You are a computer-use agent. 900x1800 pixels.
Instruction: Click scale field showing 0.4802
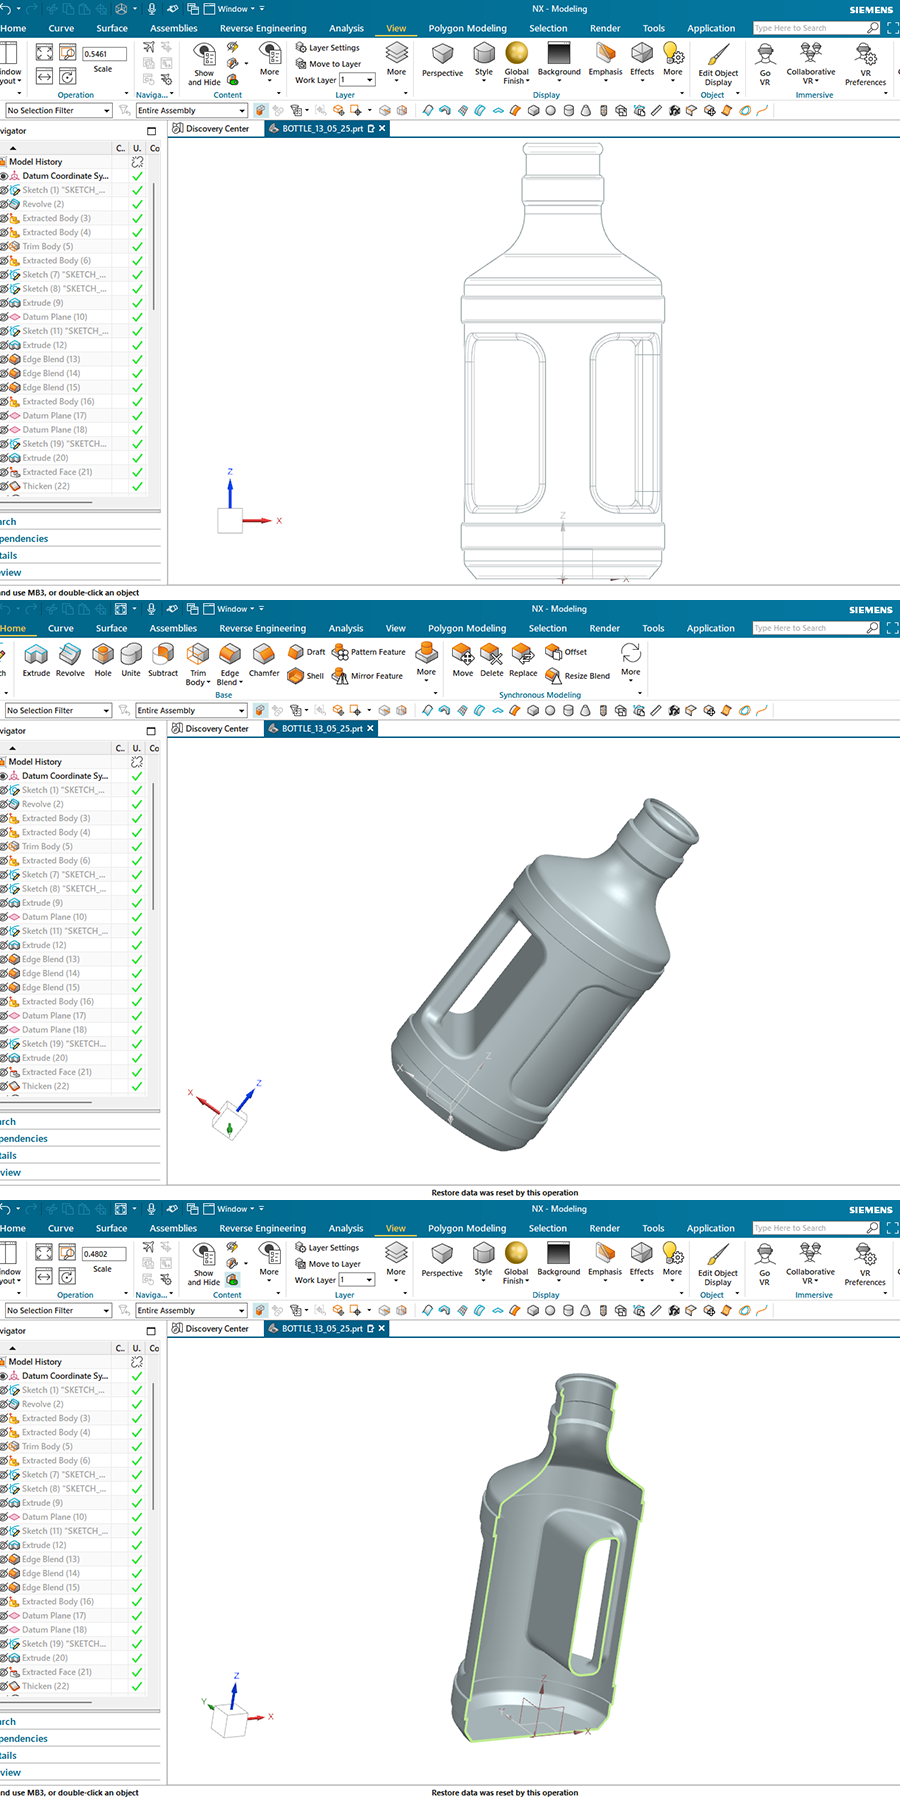coord(103,1254)
